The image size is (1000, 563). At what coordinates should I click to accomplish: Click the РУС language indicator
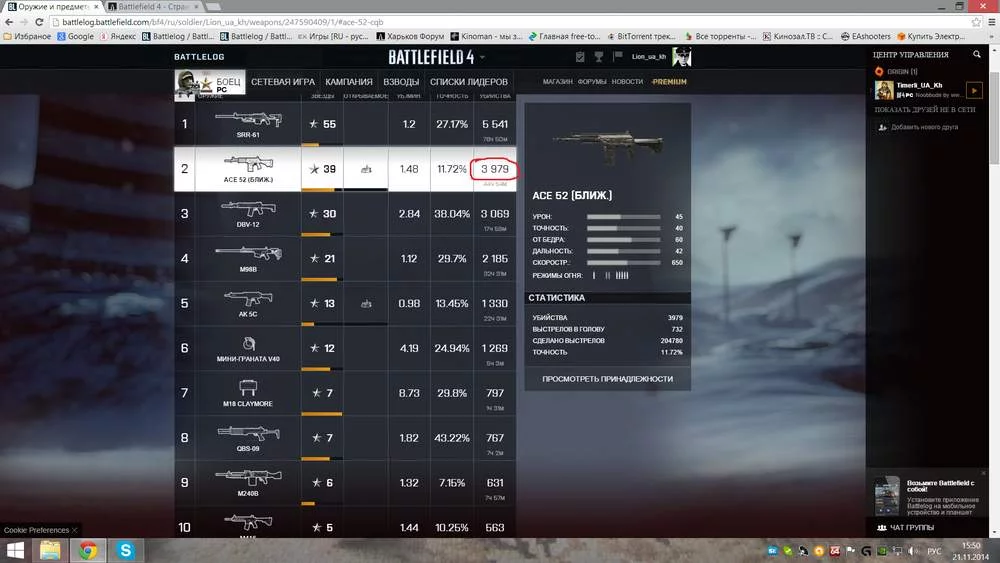(x=934, y=551)
